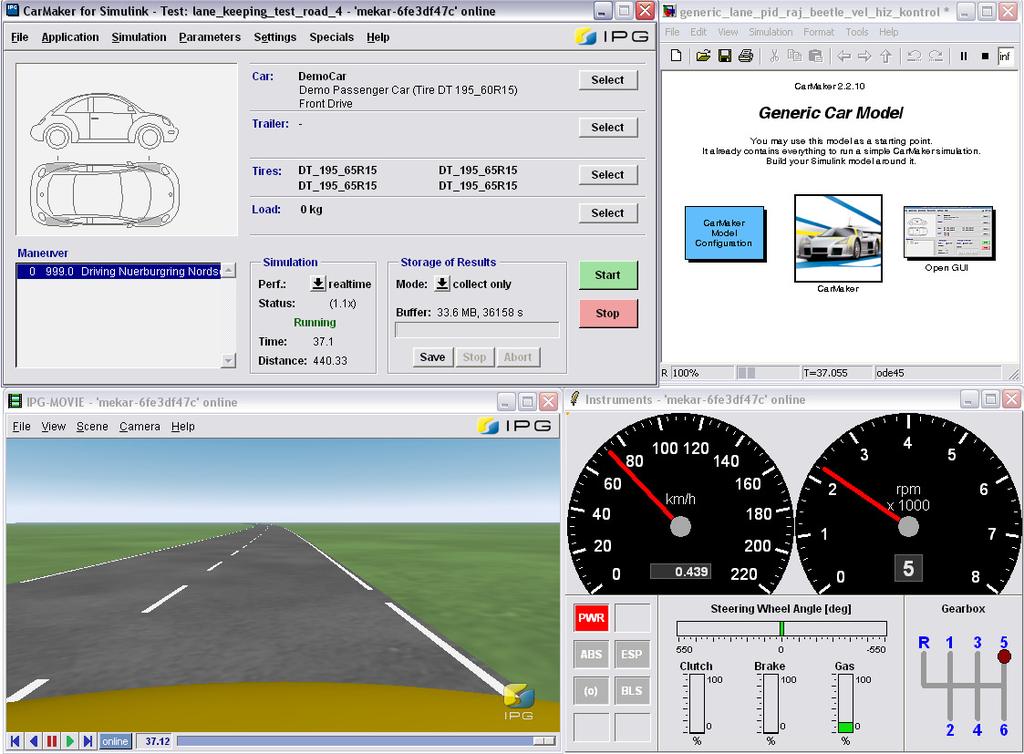Screen dimensions: 1024x754
Task: Click the Copy icon in Simulink toolbar
Action: [794, 55]
